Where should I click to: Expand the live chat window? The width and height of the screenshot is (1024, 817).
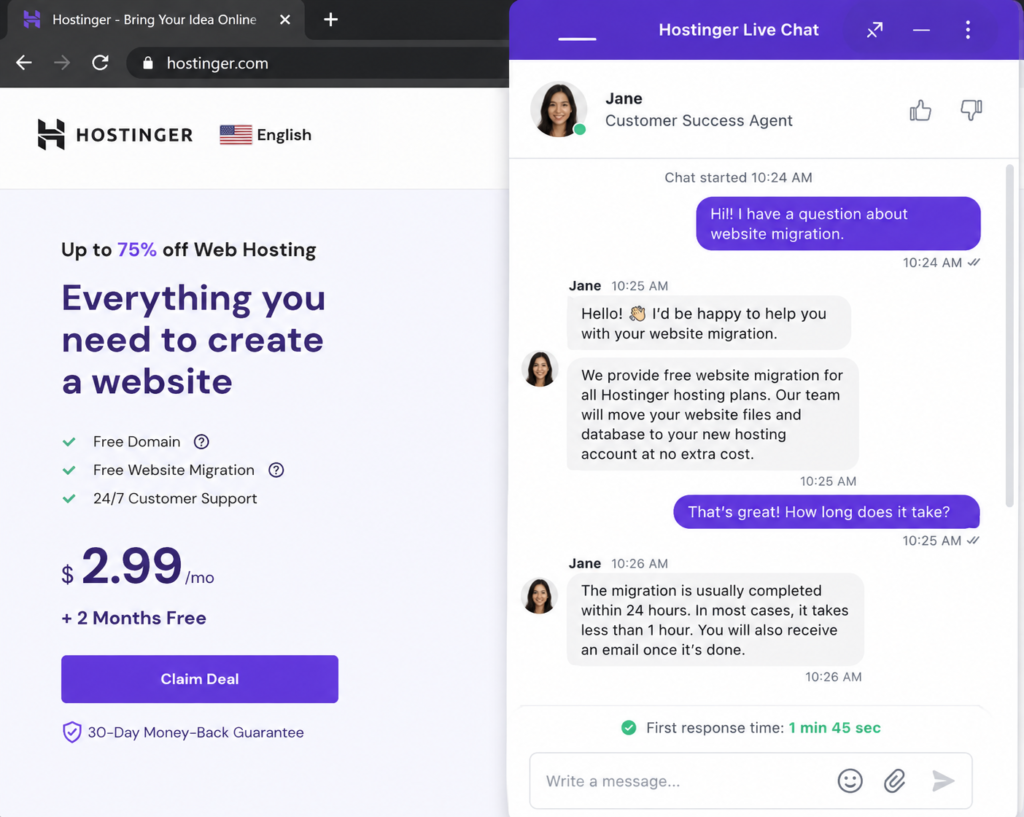874,30
